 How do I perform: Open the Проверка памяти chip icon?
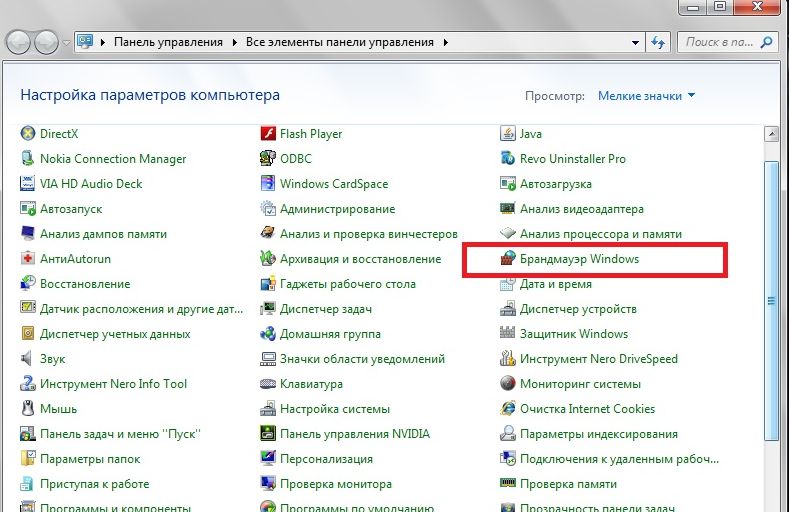pyautogui.click(x=508, y=483)
